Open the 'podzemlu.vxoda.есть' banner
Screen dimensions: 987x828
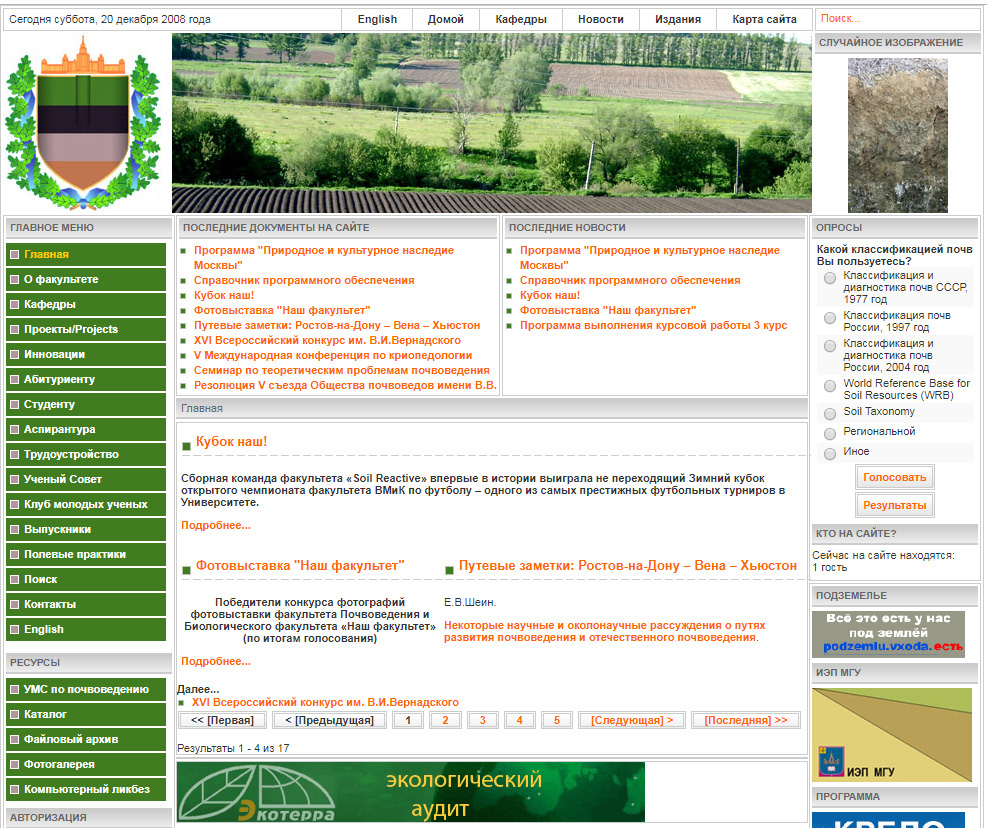coord(888,634)
